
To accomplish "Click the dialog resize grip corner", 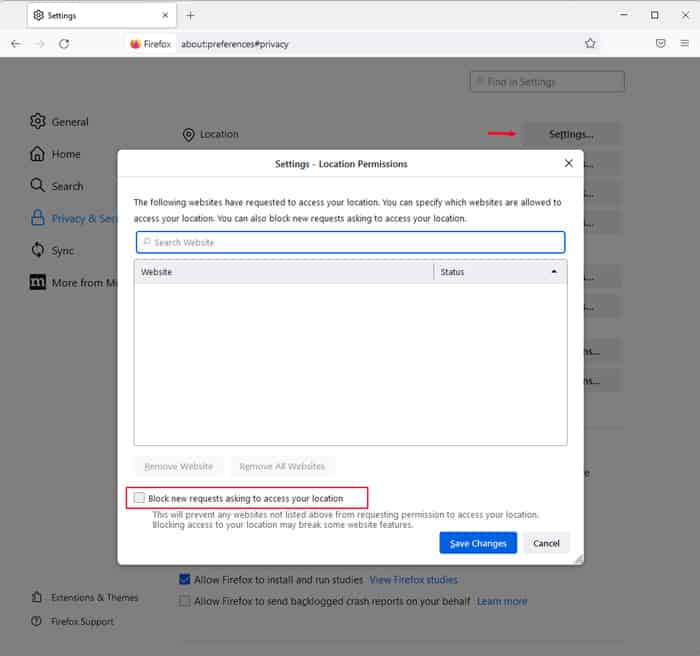I will click(579, 560).
